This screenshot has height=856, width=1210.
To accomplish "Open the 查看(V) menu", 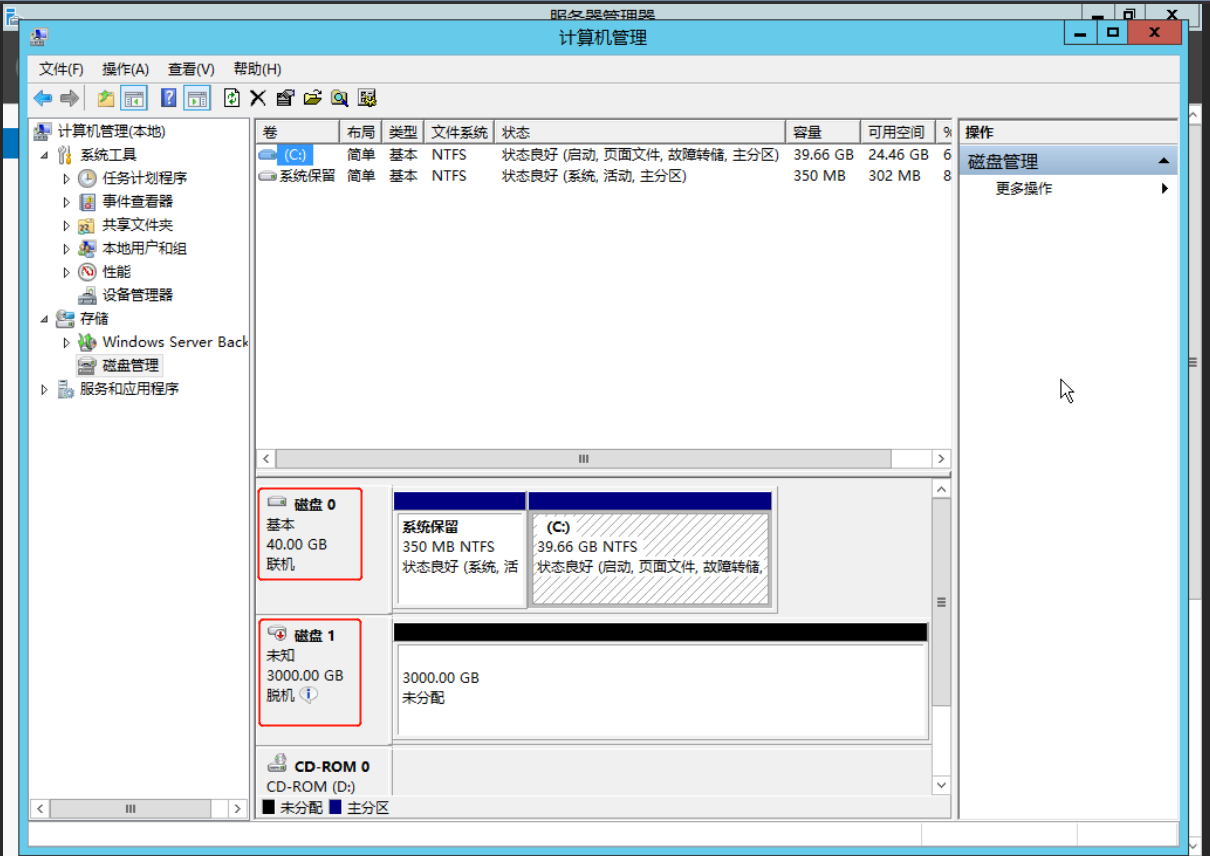I will pyautogui.click(x=191, y=69).
